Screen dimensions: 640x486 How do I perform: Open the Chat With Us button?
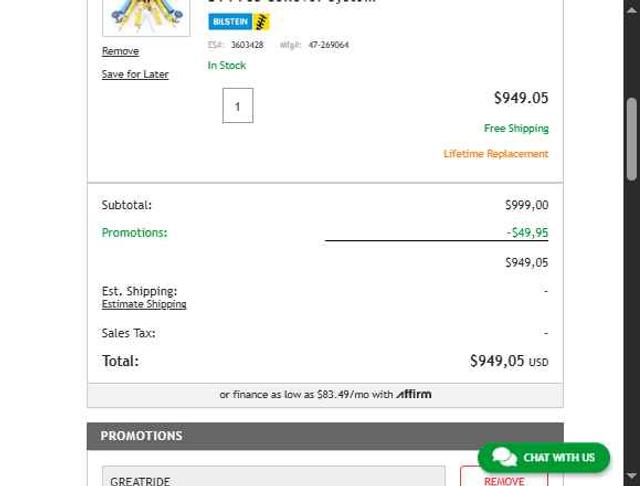(558, 458)
